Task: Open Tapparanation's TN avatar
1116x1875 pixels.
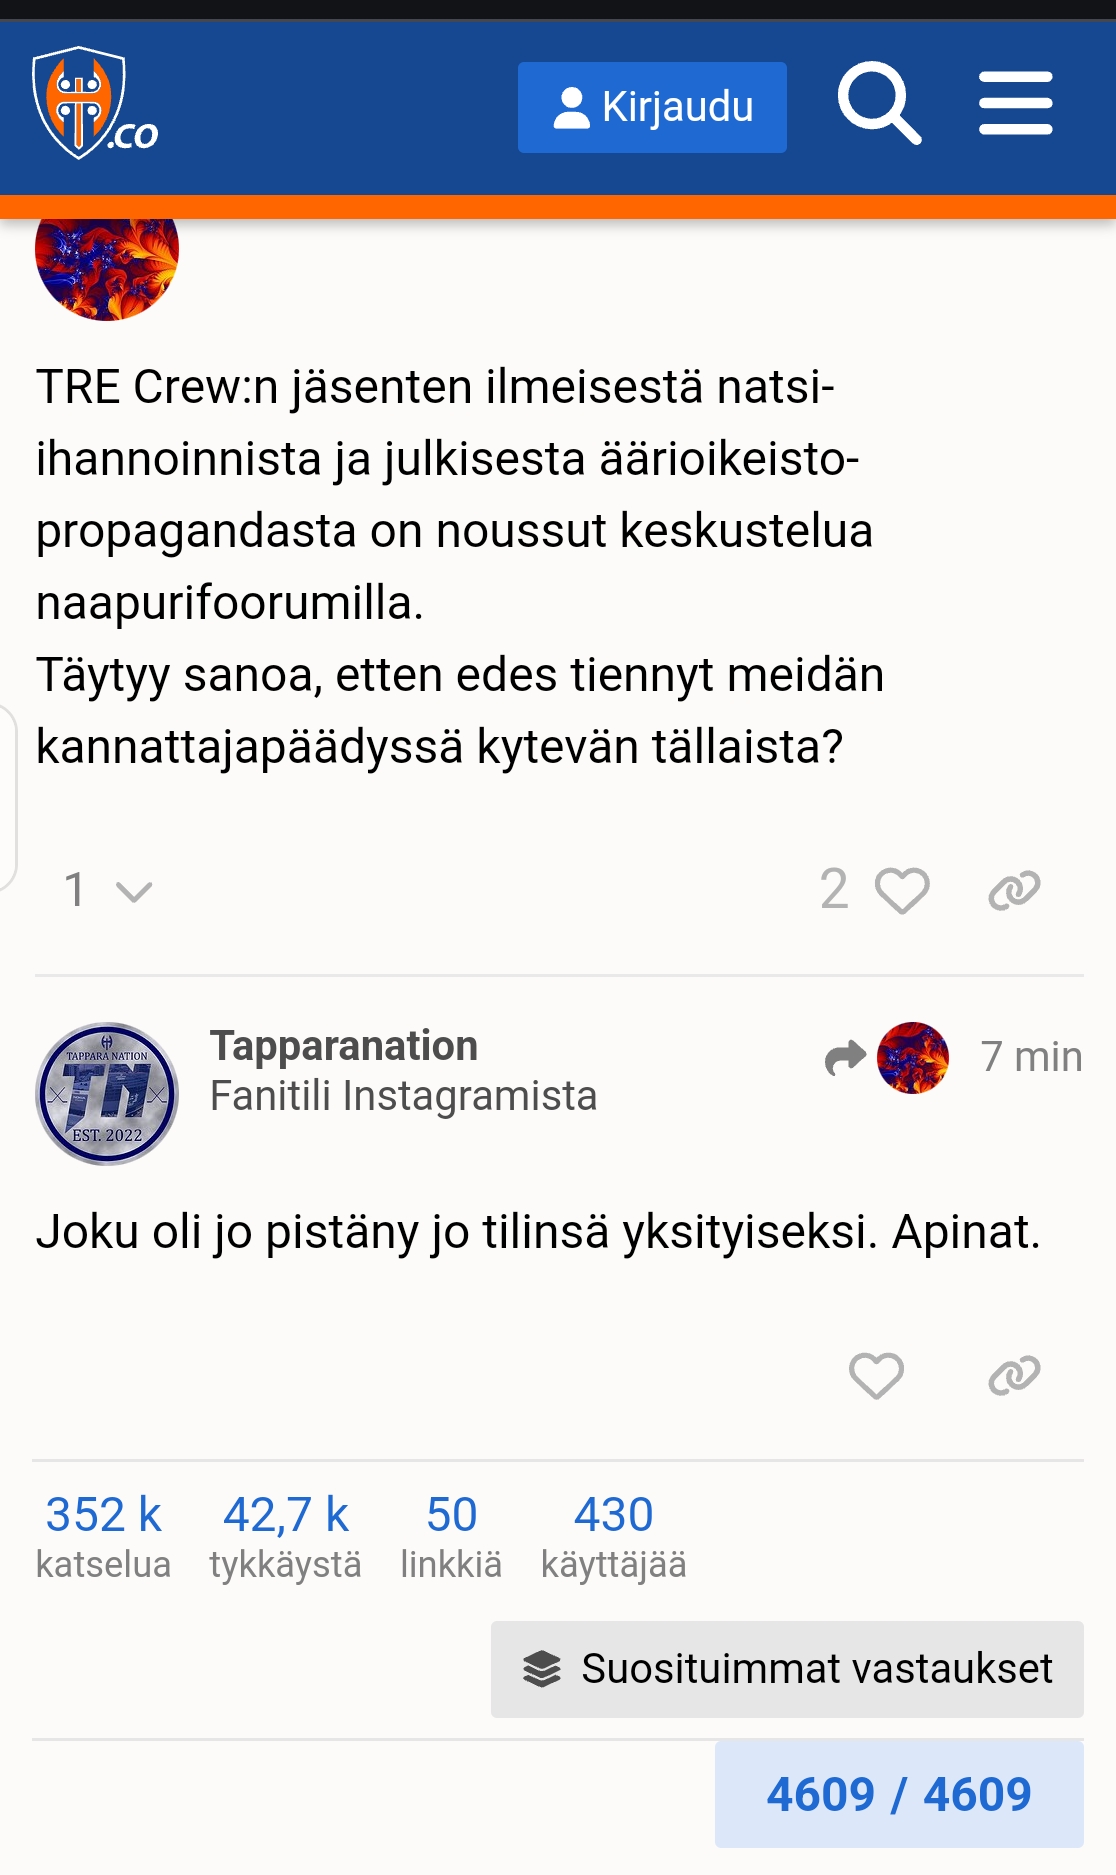Action: coord(107,1093)
